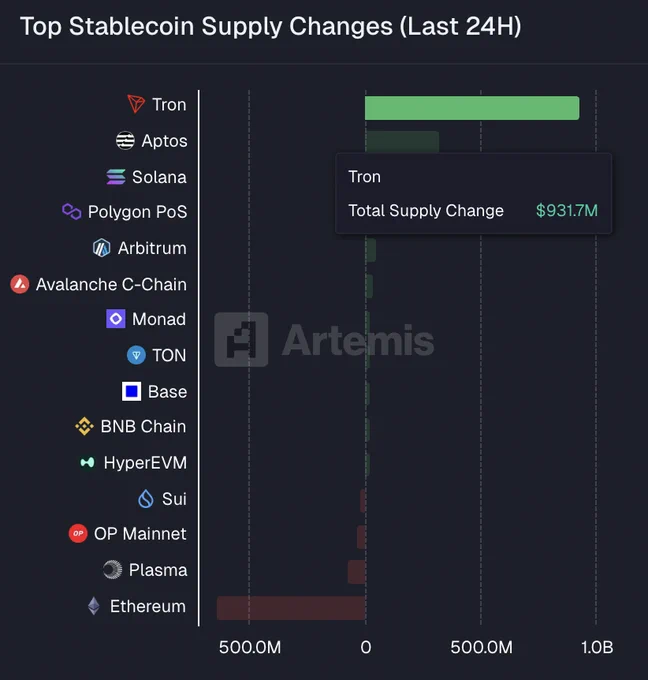Image resolution: width=648 pixels, height=680 pixels.
Task: Select the green Tron supply bar
Action: (x=472, y=108)
